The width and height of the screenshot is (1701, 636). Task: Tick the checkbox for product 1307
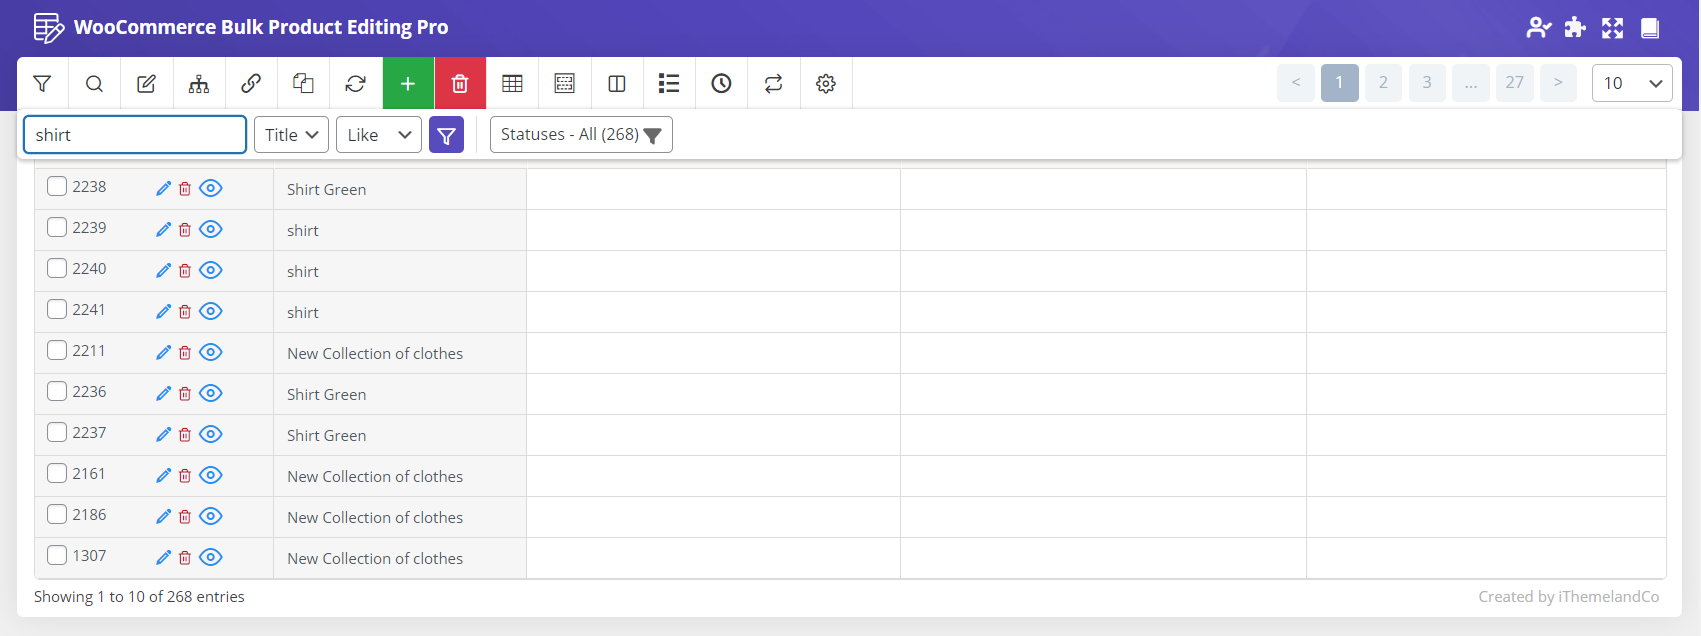[x=57, y=556]
